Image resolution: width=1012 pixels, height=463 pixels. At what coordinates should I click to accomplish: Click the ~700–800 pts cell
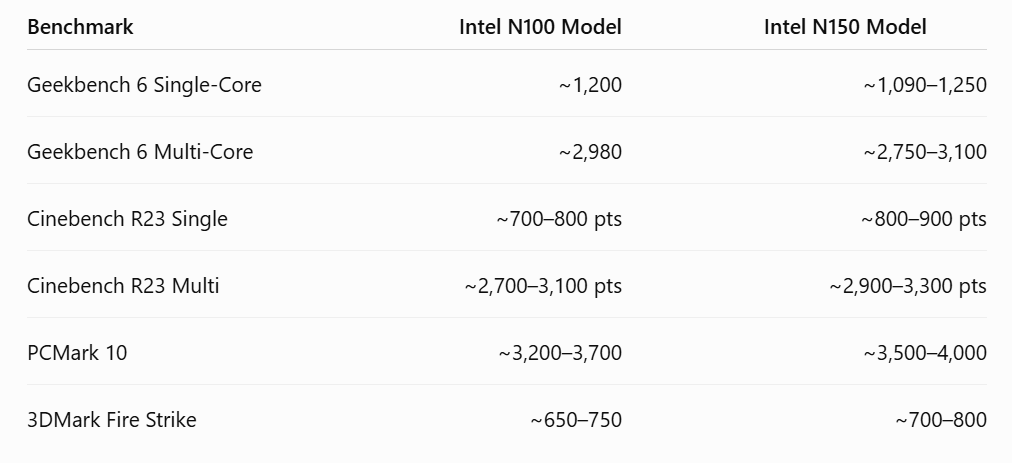point(559,220)
